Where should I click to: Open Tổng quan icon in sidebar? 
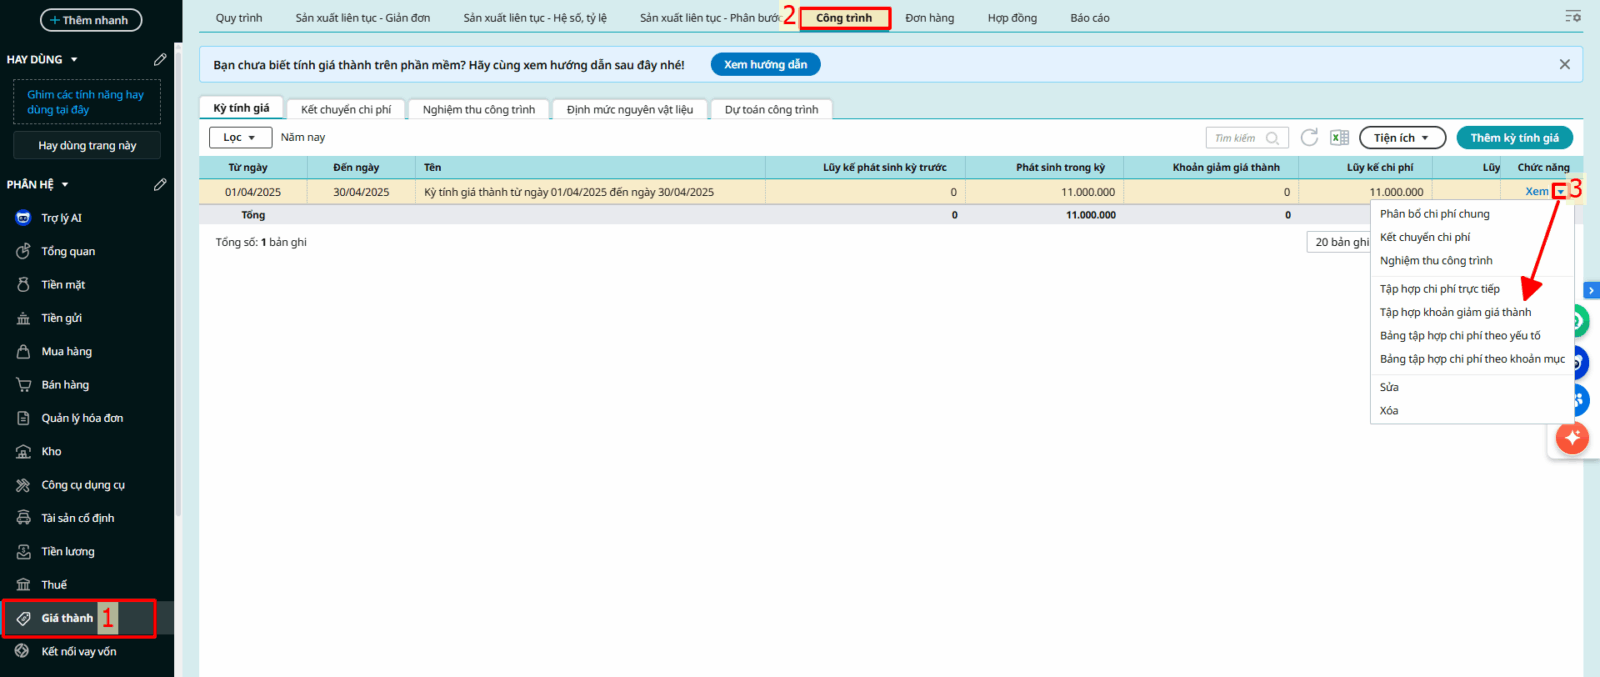click(23, 251)
